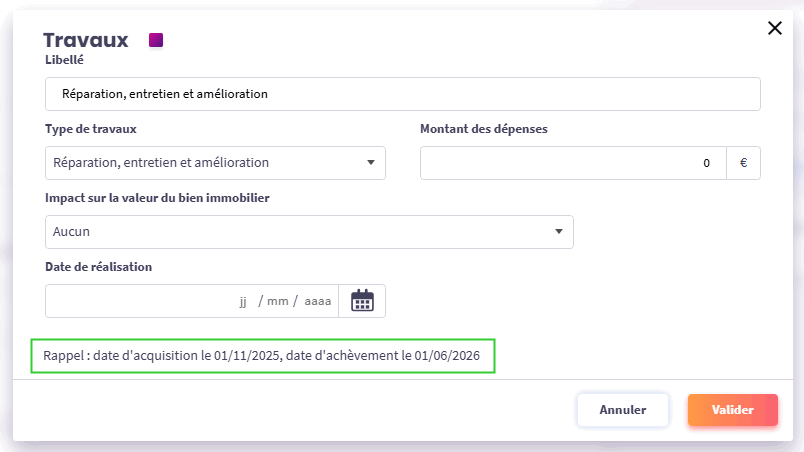
Task: Select the year "aaaa" date segment
Action: [x=317, y=301]
